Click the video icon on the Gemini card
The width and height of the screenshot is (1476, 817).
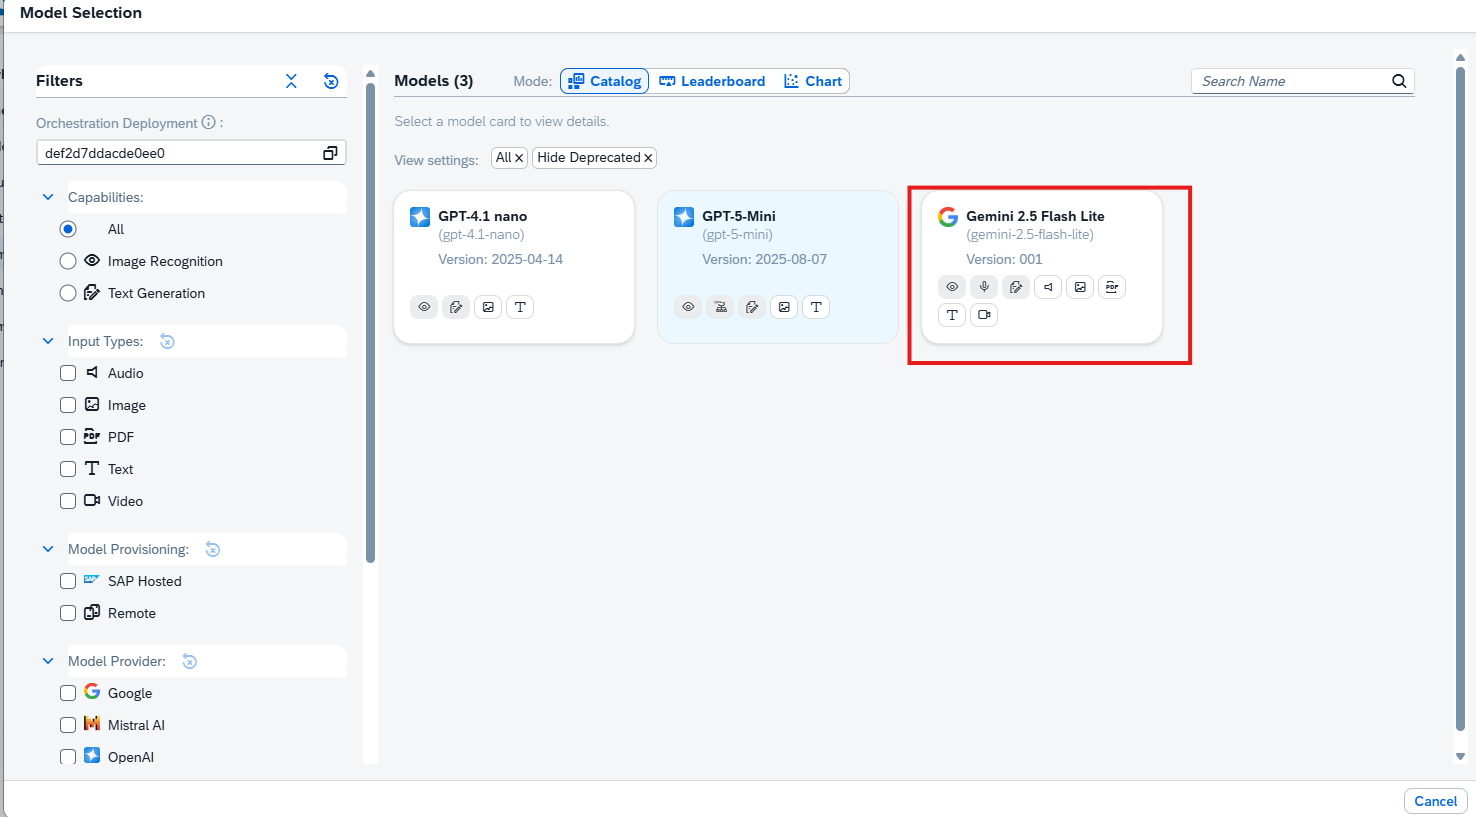[x=984, y=315]
